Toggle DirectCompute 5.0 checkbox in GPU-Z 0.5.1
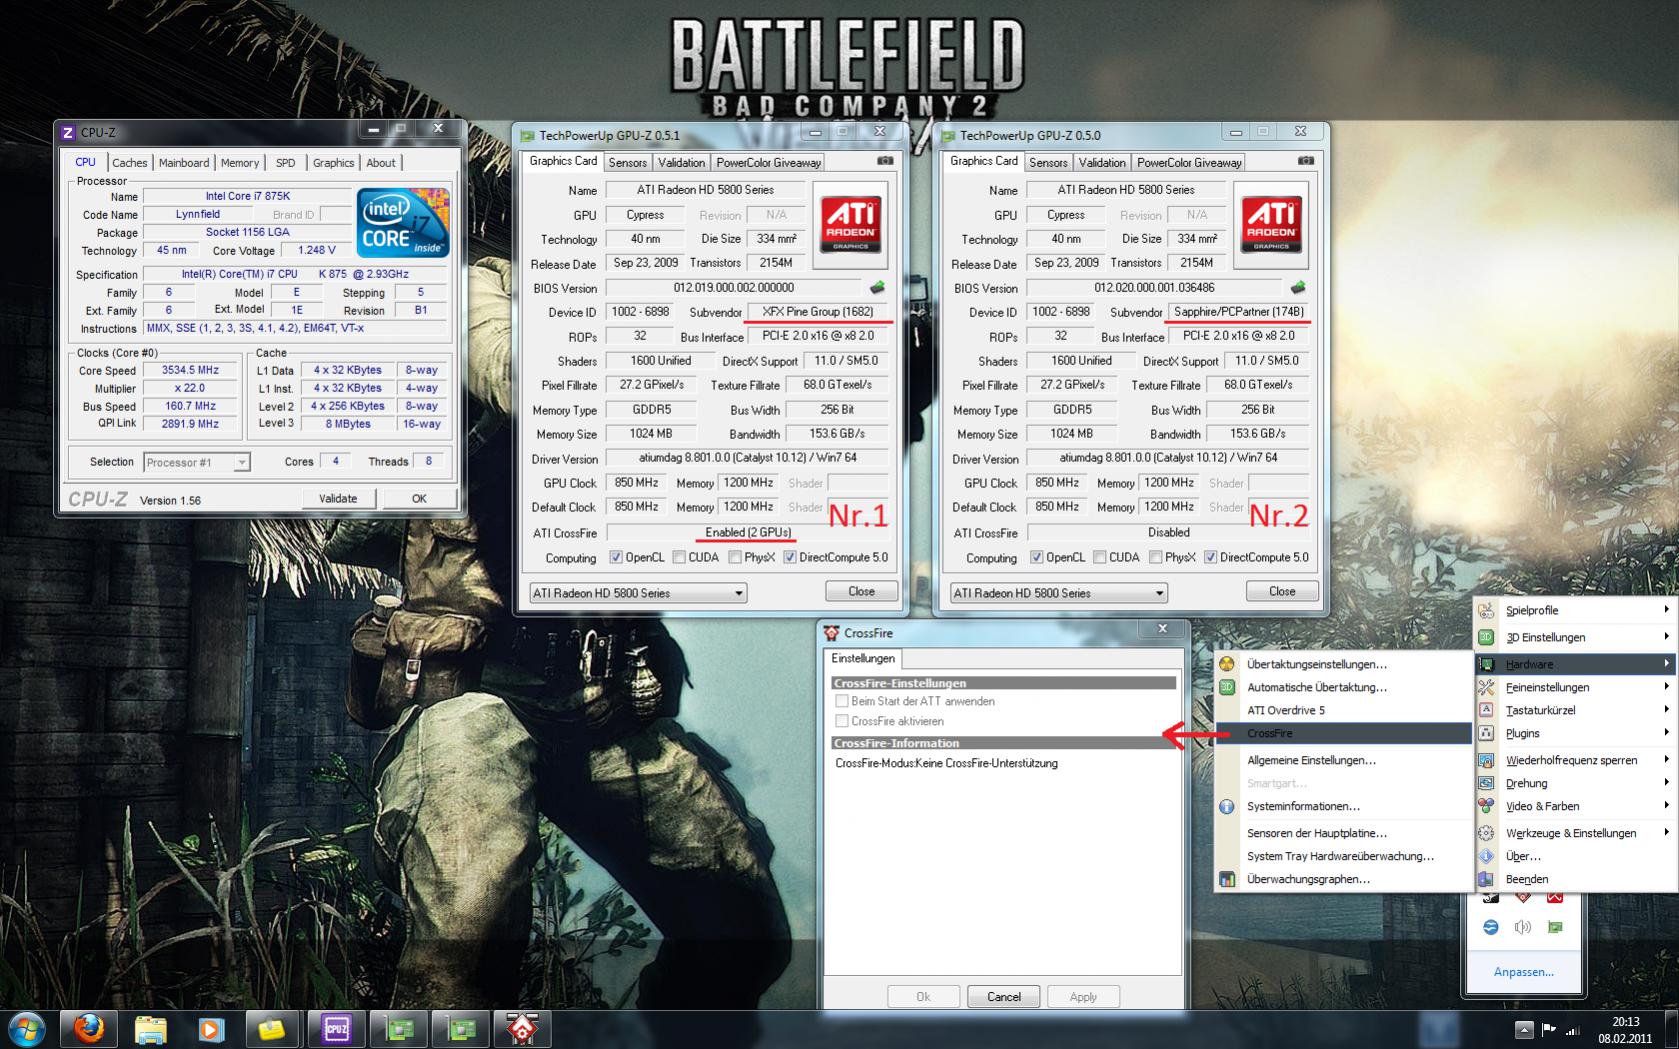Image resolution: width=1679 pixels, height=1049 pixels. 790,558
